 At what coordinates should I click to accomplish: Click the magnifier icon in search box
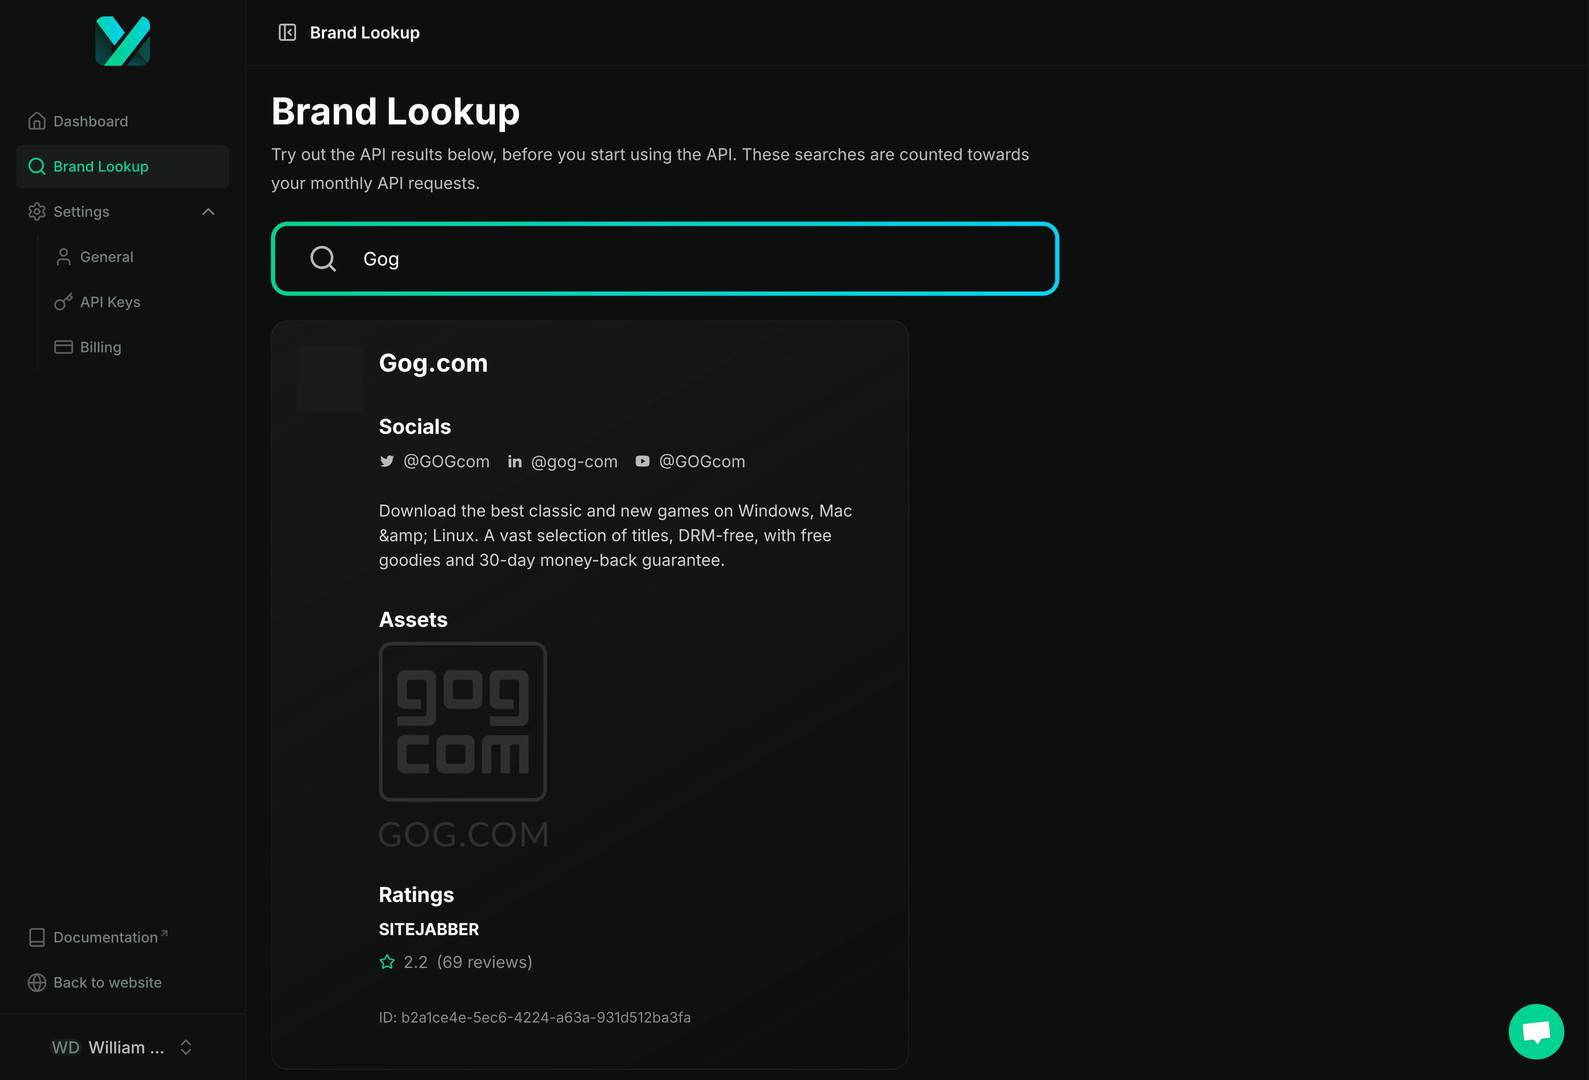(x=323, y=259)
